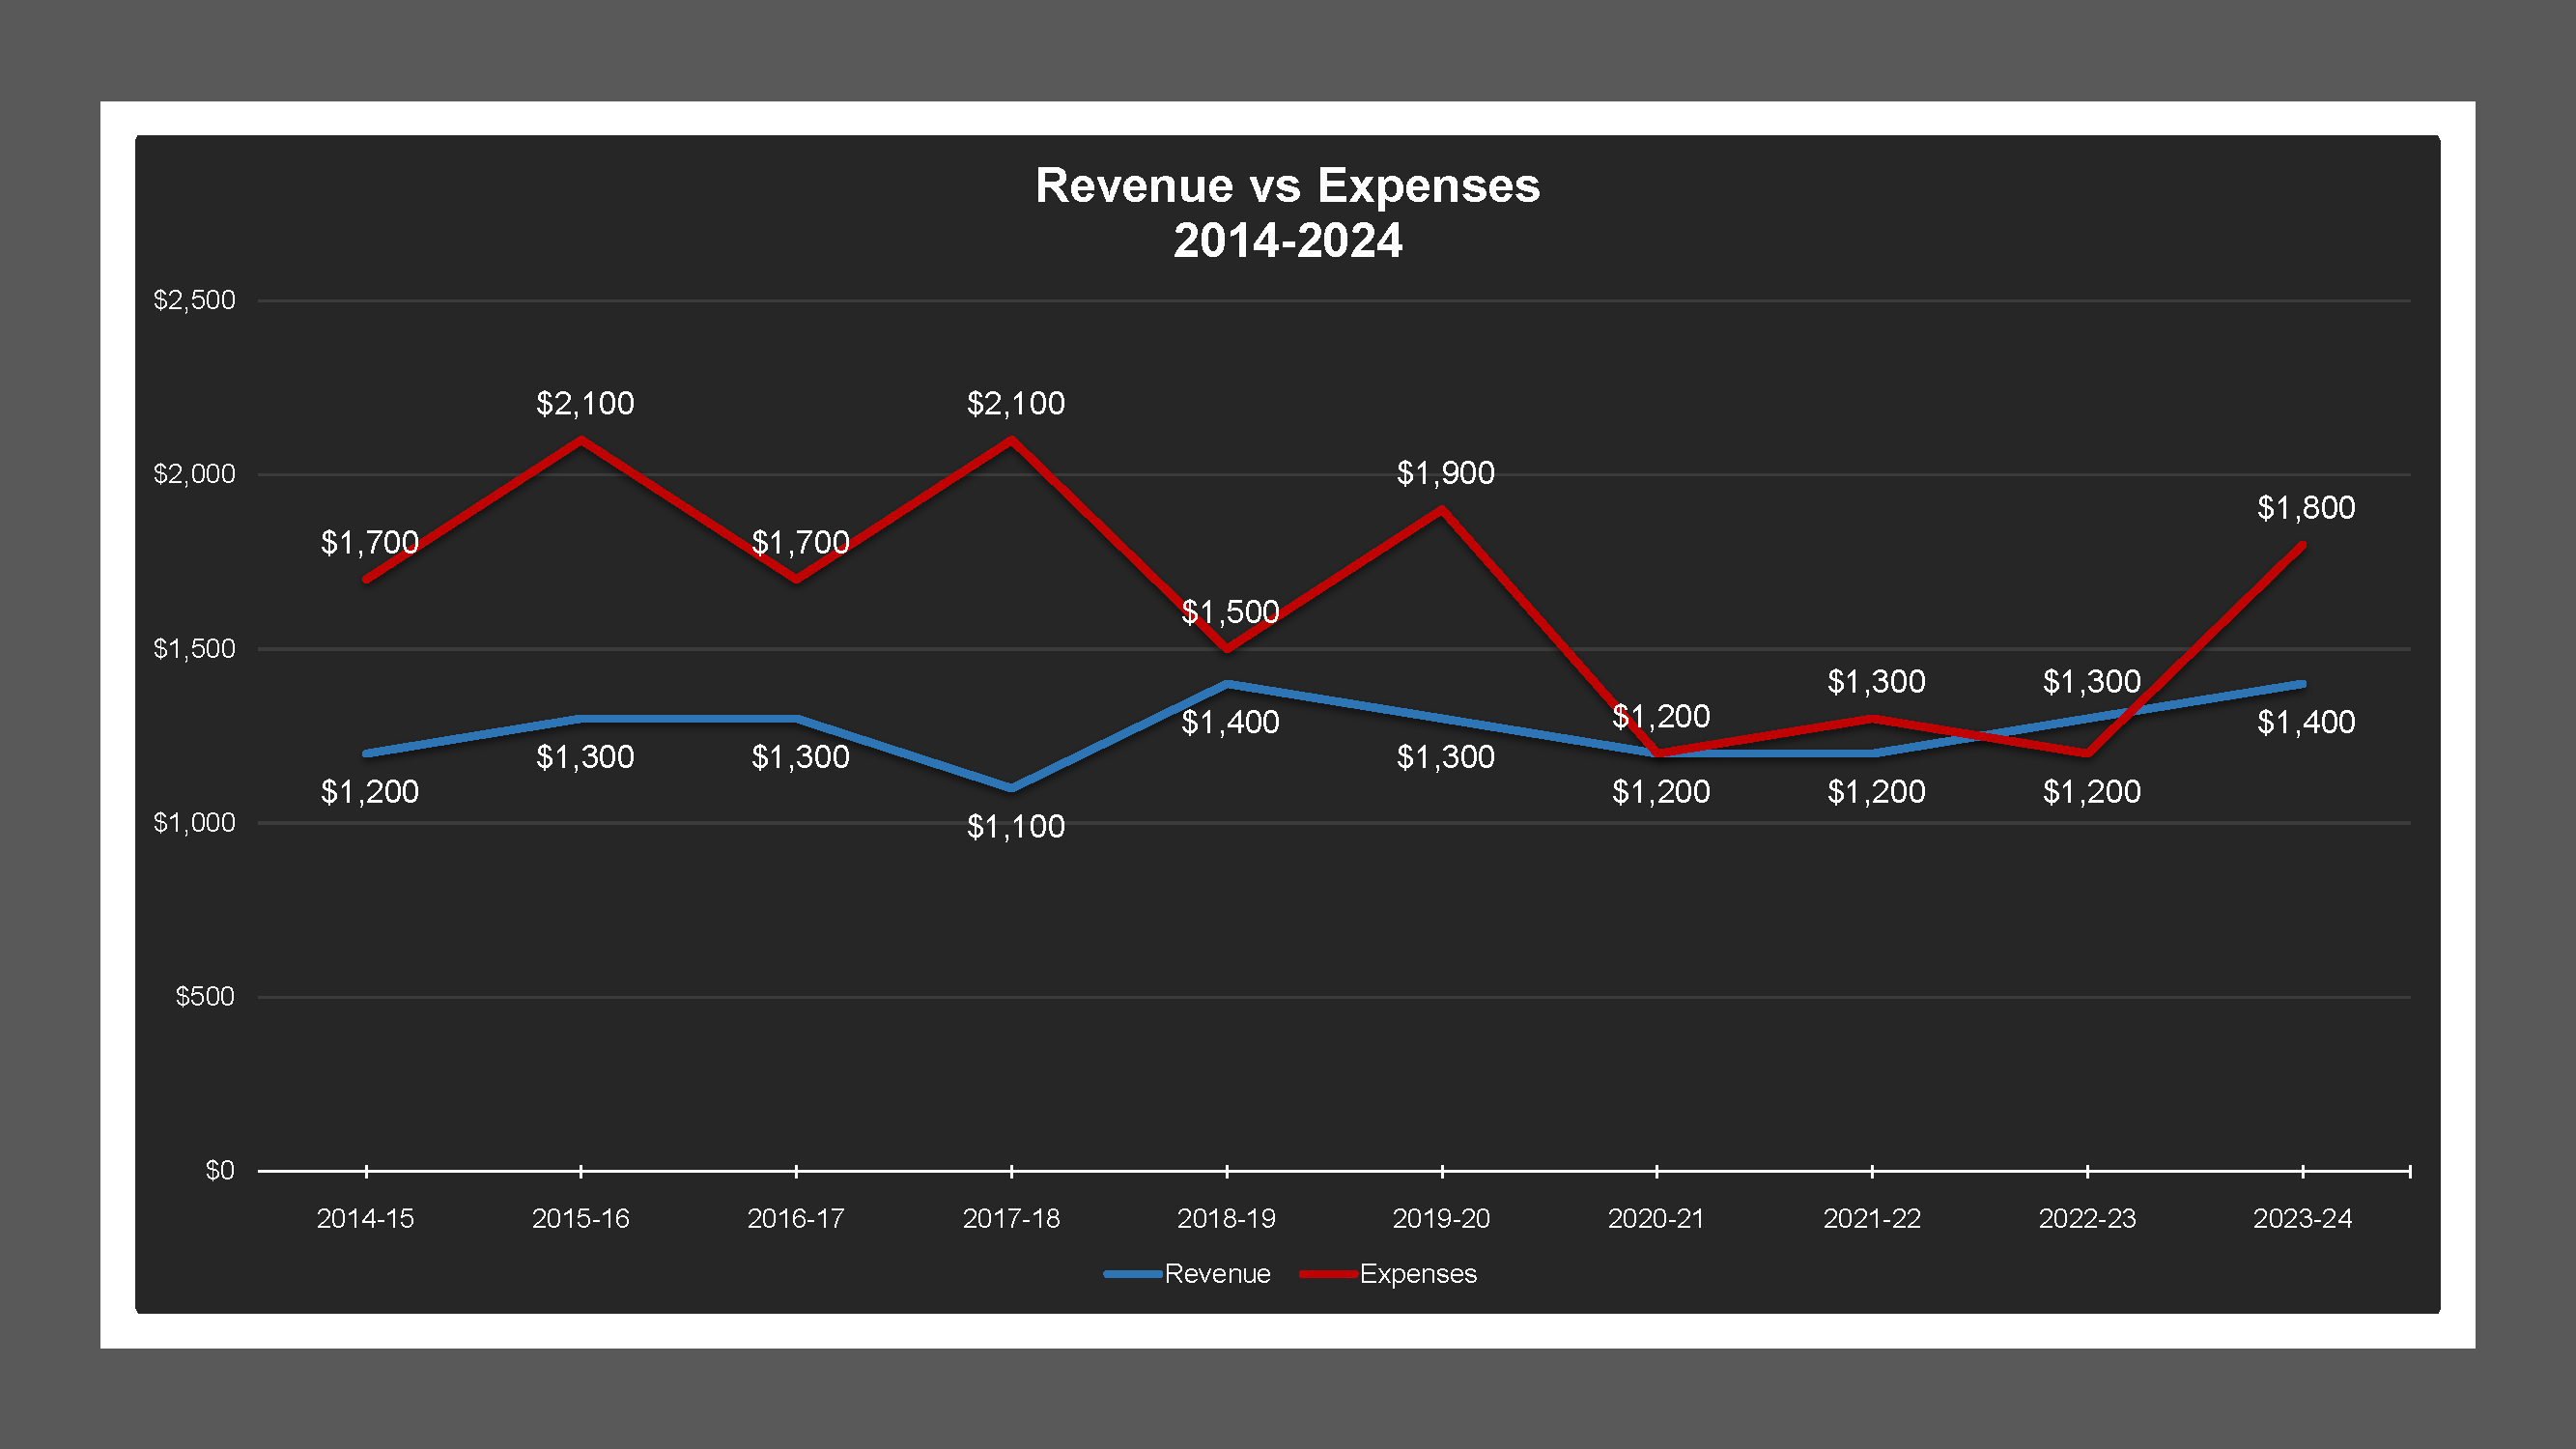Click the $2,000 y-axis label
Image resolution: width=2576 pixels, height=1449 pixels.
click(x=194, y=474)
